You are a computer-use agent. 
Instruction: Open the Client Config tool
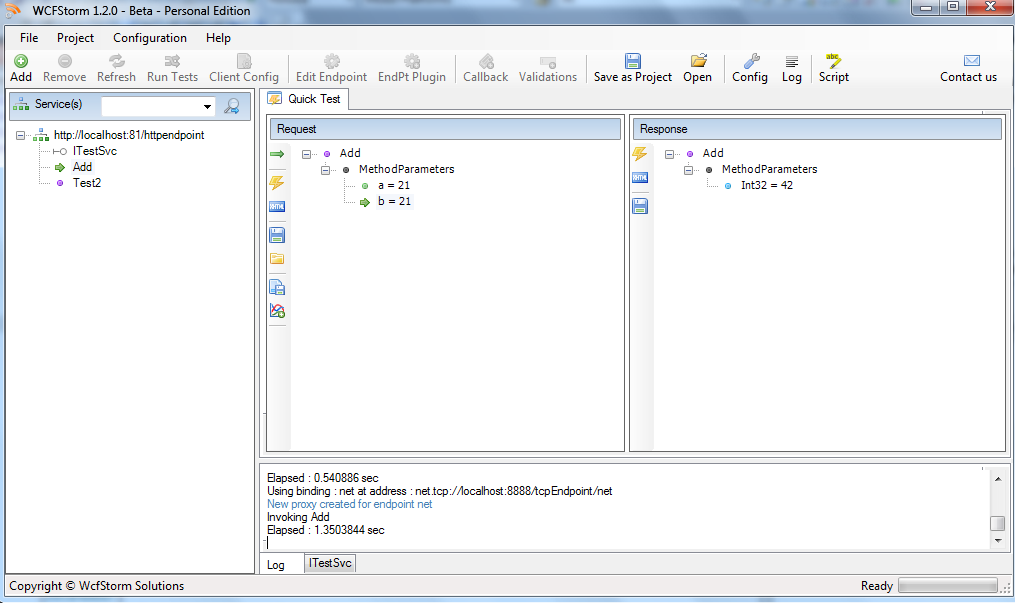point(243,68)
